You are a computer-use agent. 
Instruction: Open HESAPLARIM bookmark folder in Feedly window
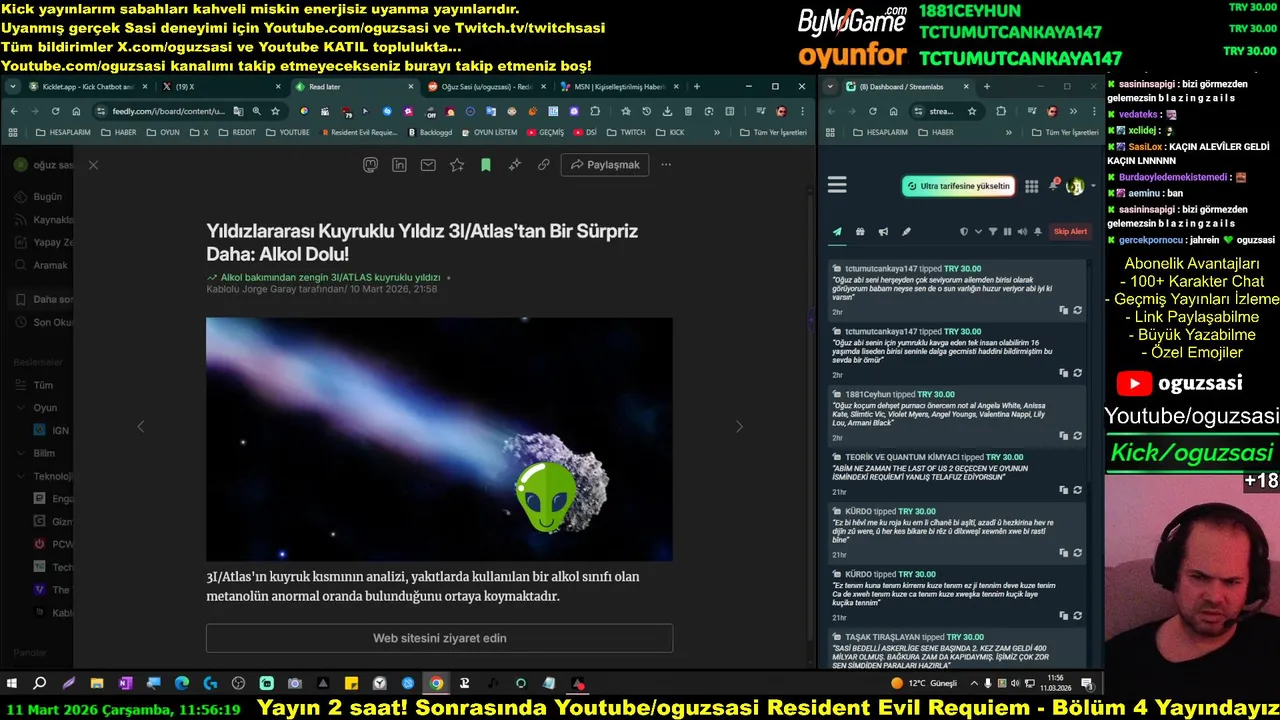pos(65,132)
